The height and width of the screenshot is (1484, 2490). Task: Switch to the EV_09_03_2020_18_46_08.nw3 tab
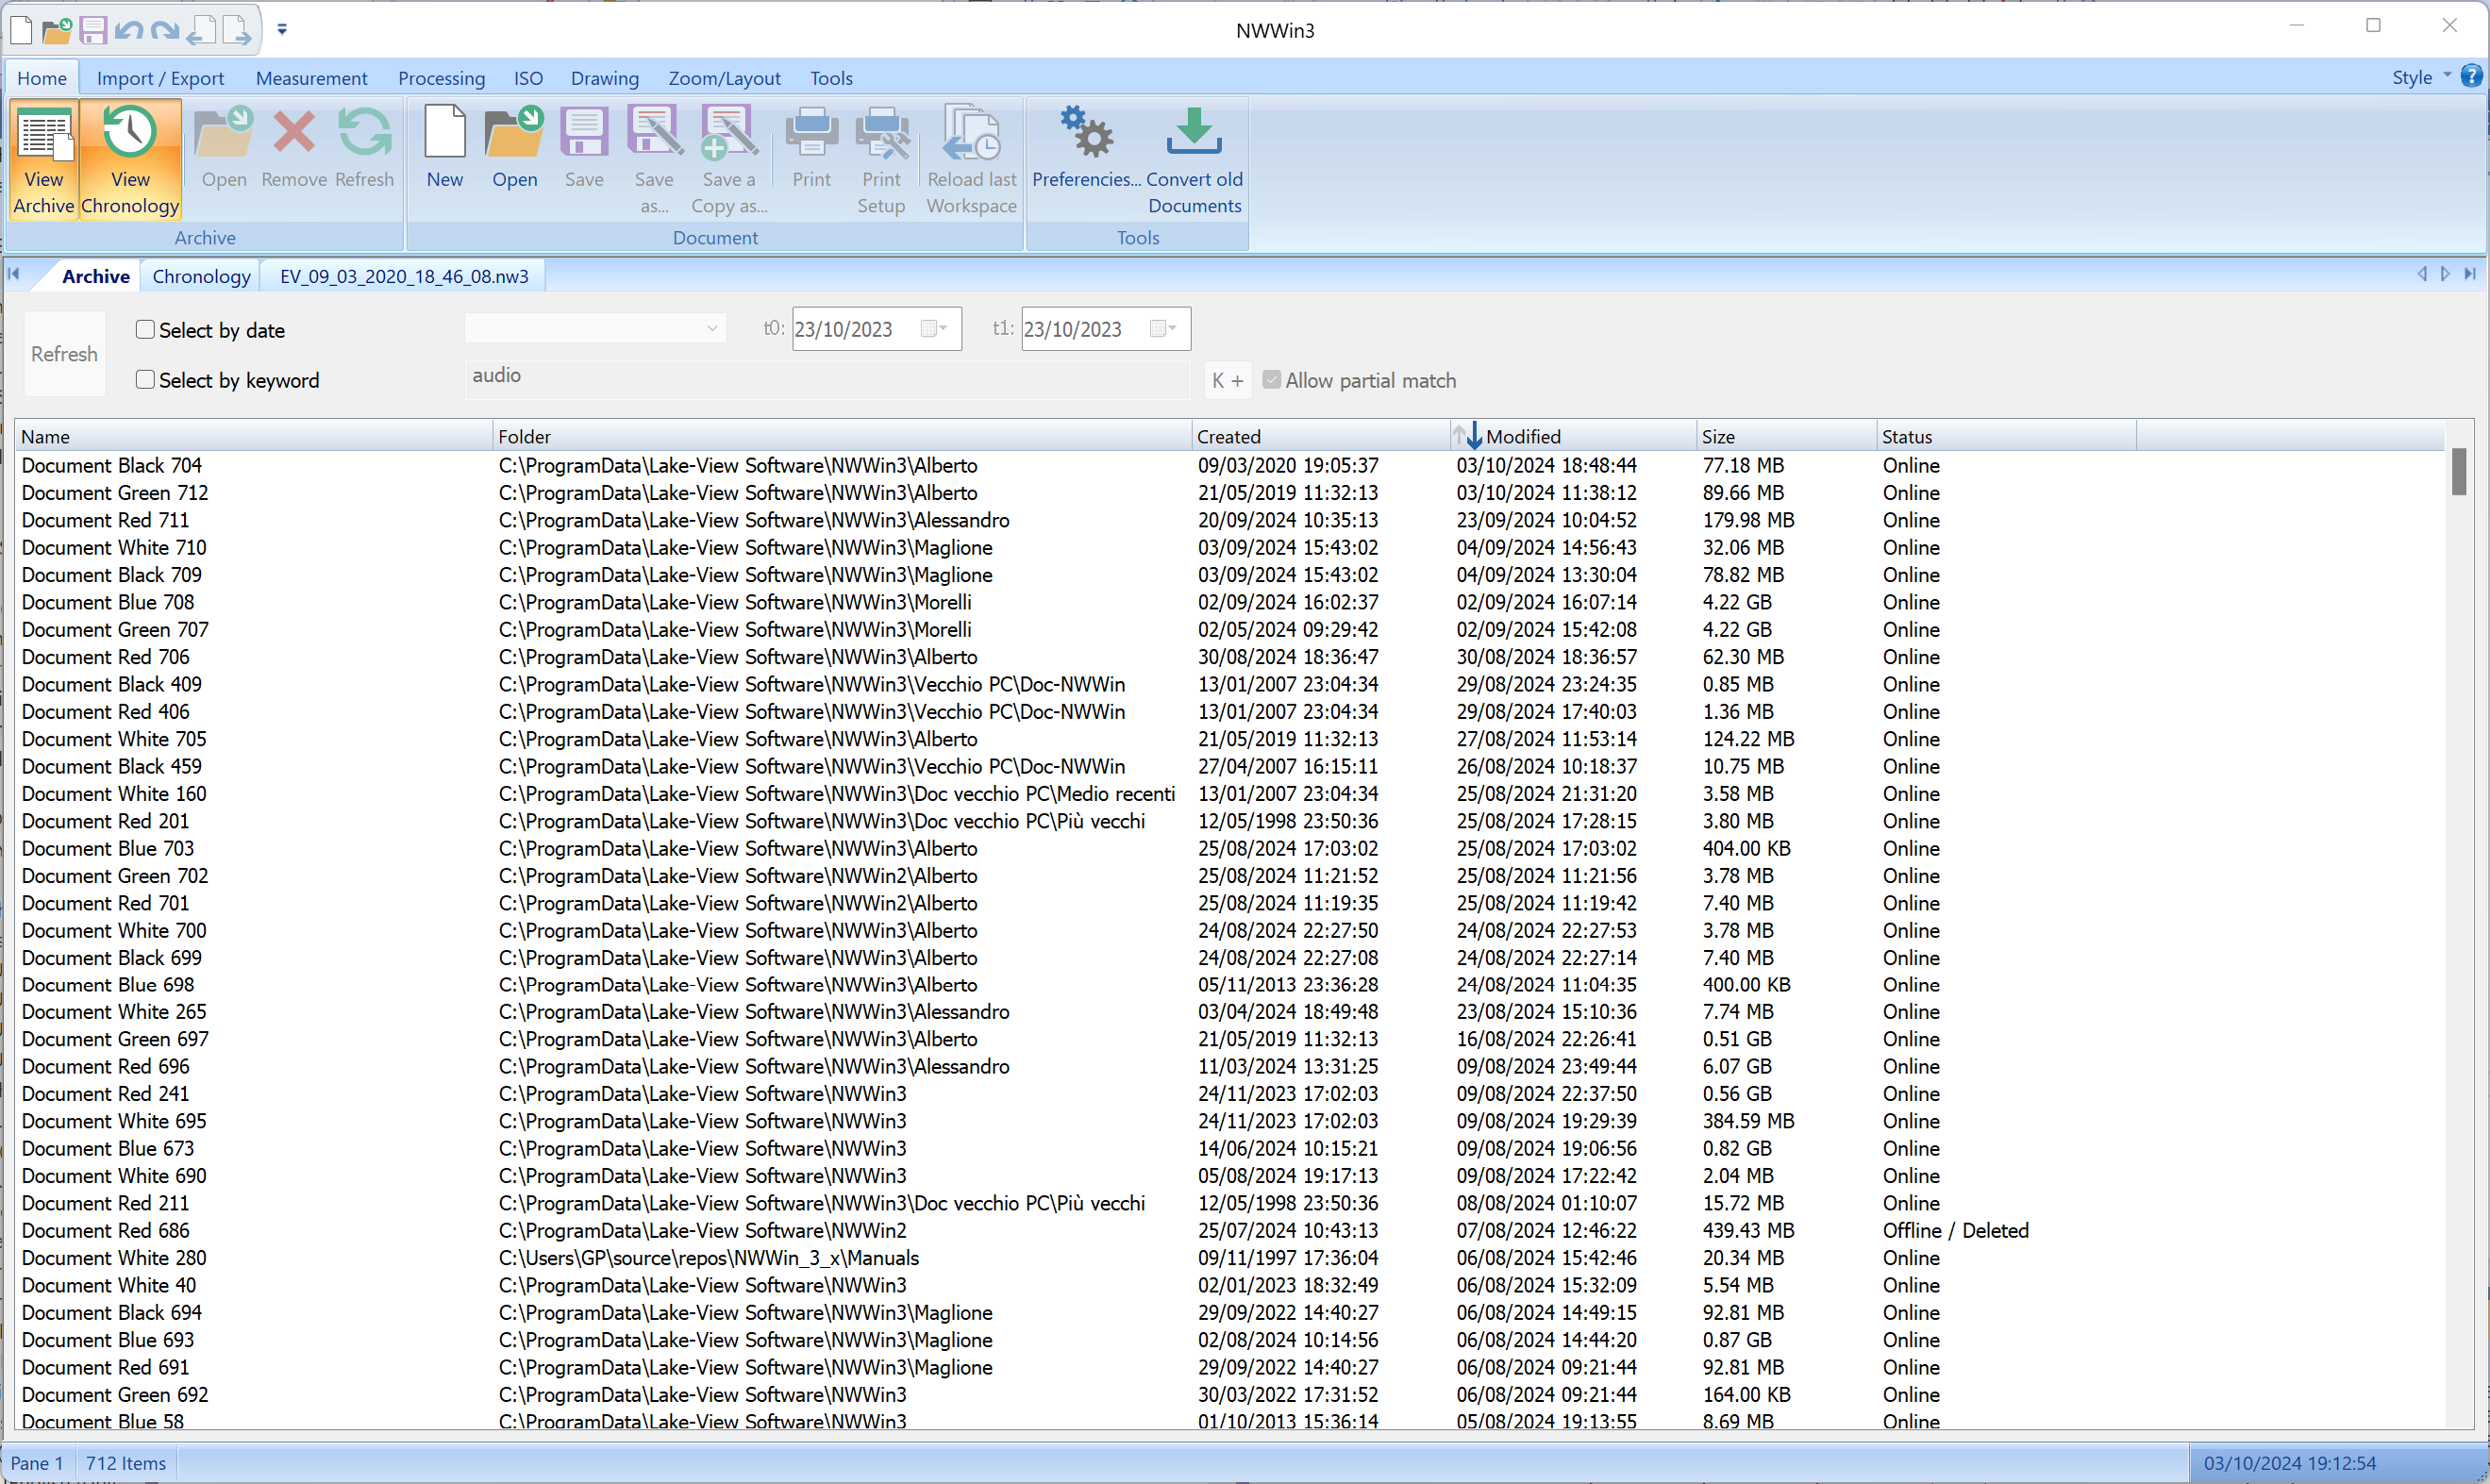404,276
